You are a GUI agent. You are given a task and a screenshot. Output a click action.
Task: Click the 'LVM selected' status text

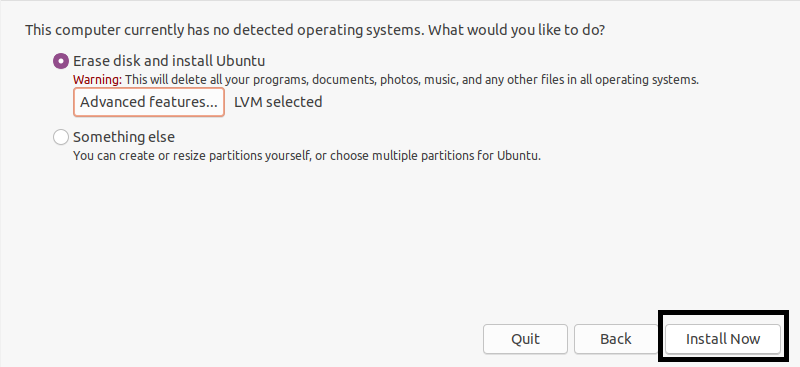click(x=278, y=102)
